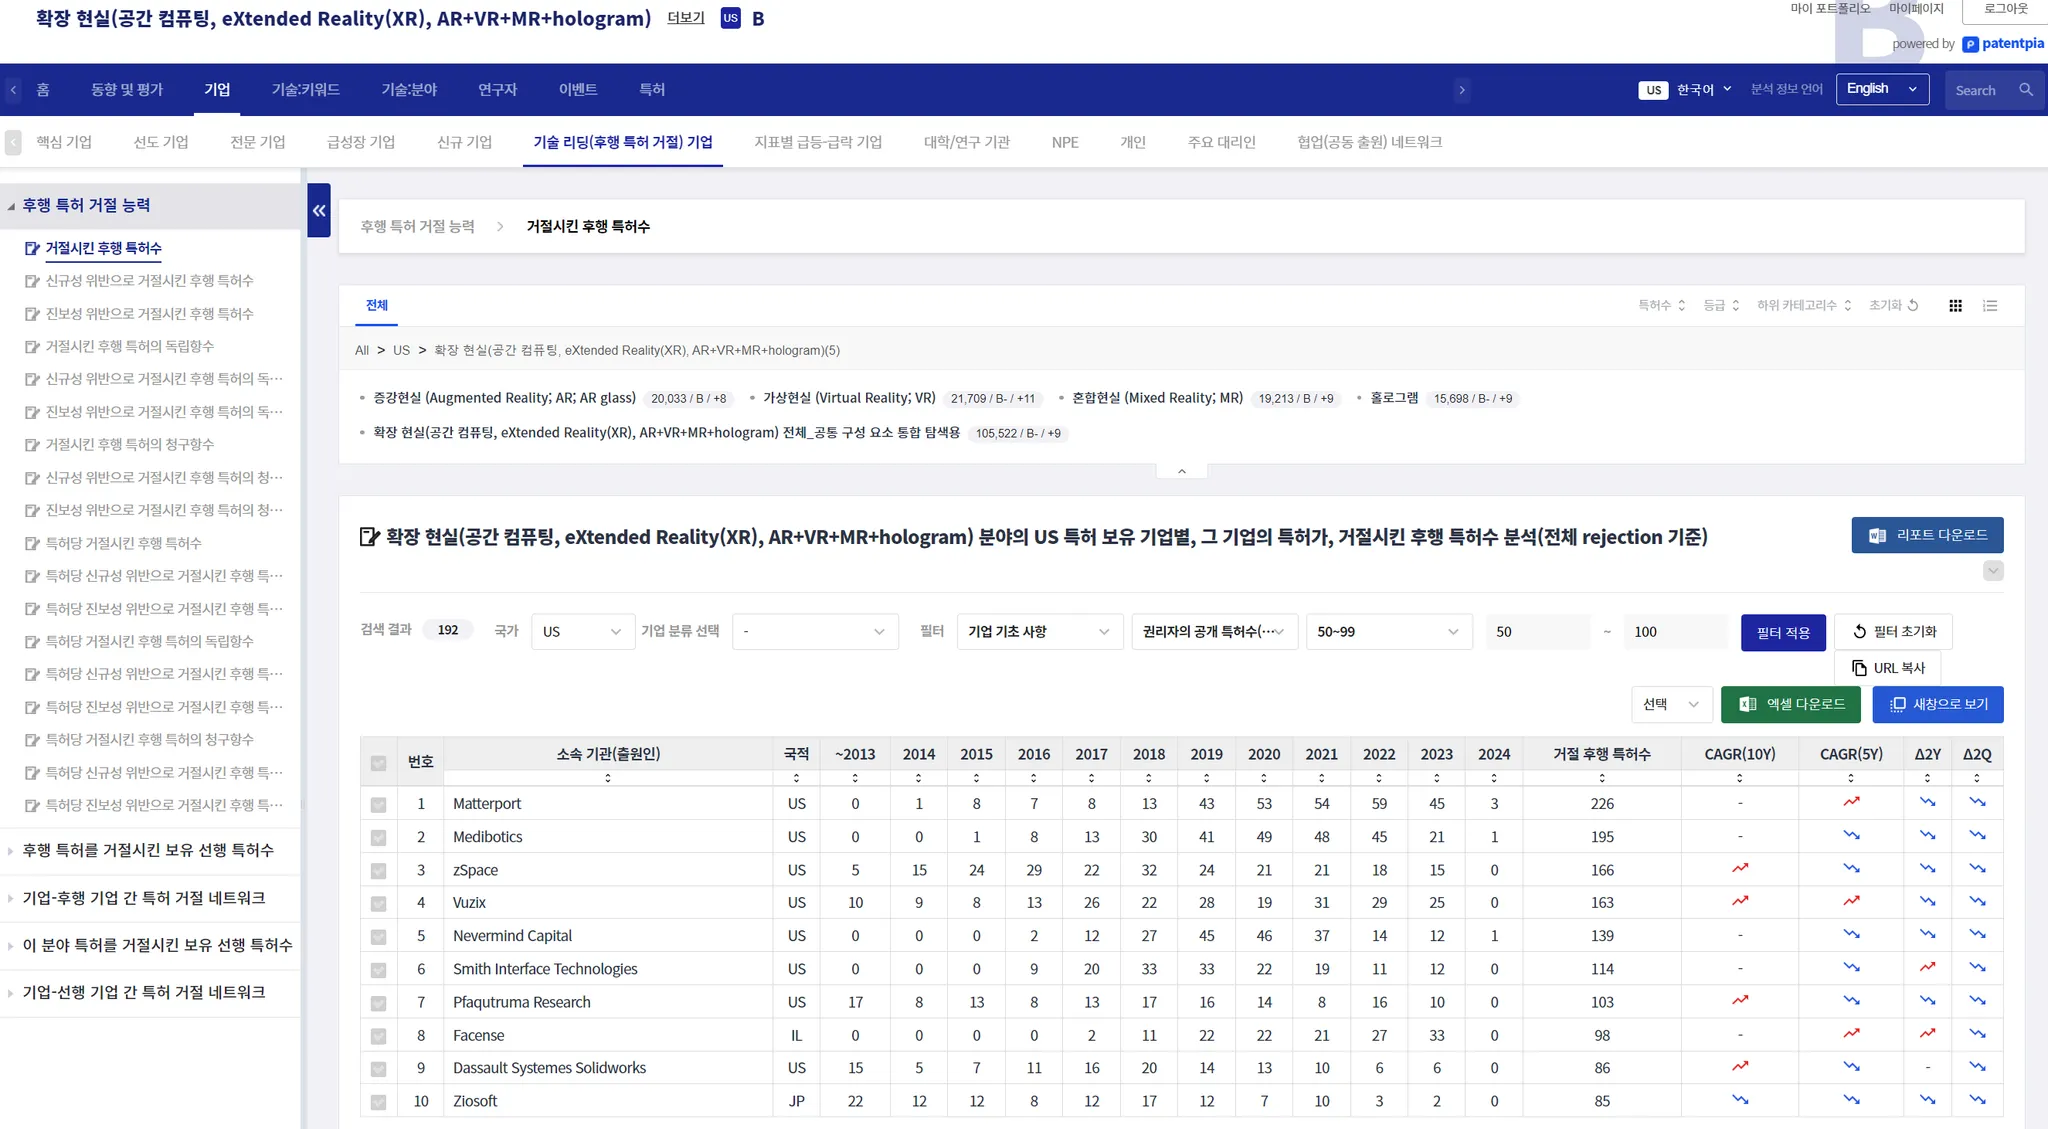The height and width of the screenshot is (1129, 2048).
Task: Open the 급성장 기업 tab
Action: click(360, 142)
